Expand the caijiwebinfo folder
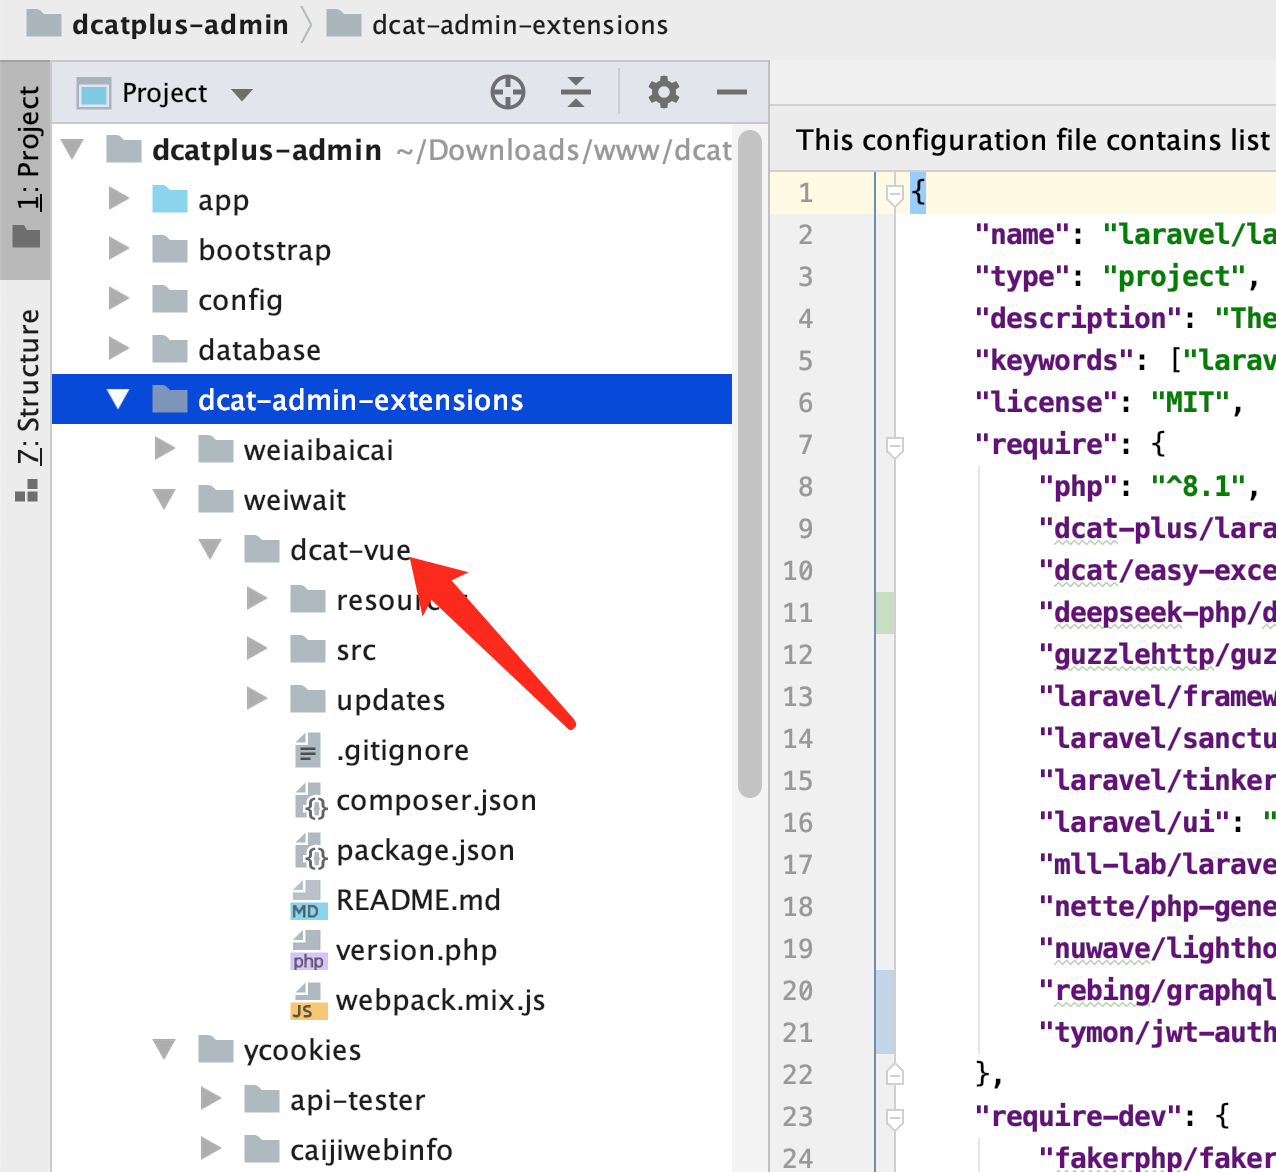1276x1172 pixels. tap(210, 1148)
